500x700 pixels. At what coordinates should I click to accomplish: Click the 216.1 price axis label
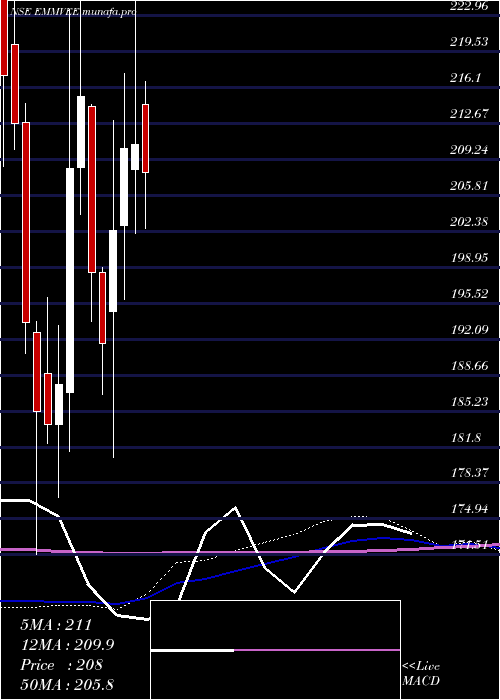pyautogui.click(x=465, y=78)
